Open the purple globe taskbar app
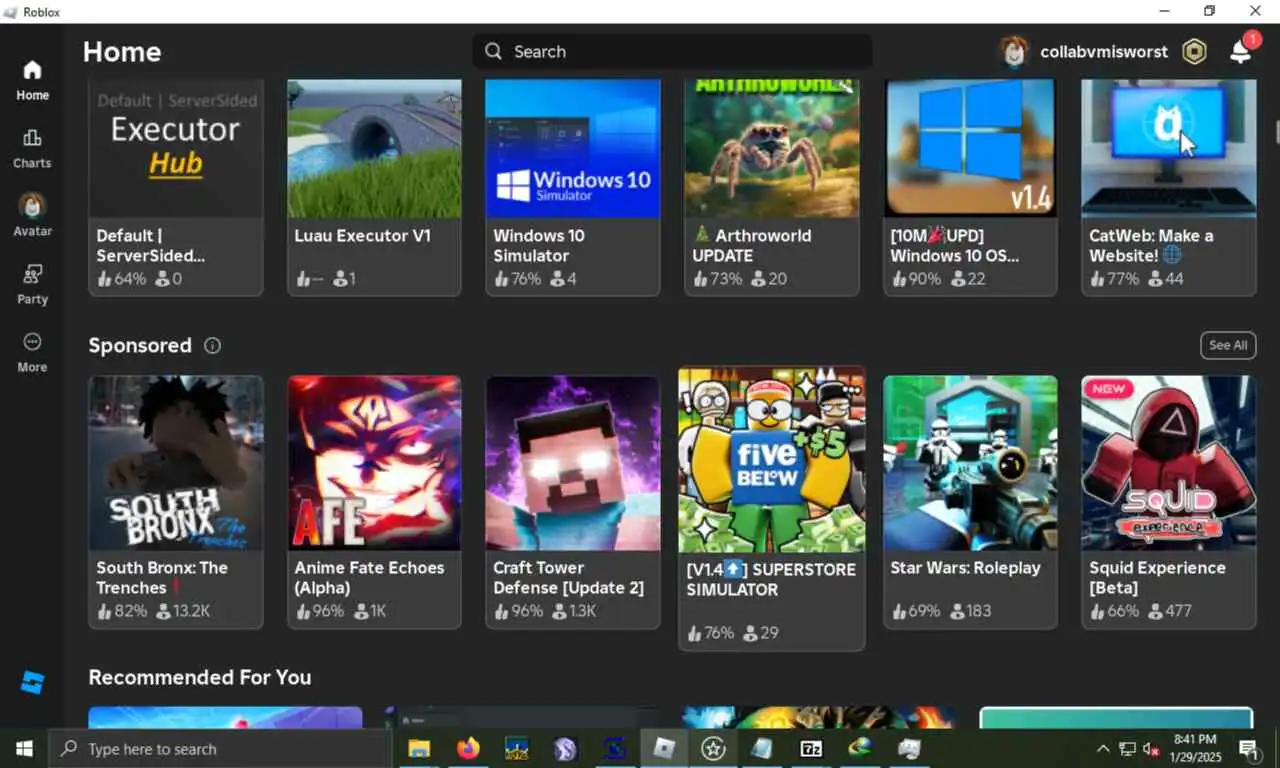The height and width of the screenshot is (768, 1280). pyautogui.click(x=566, y=748)
